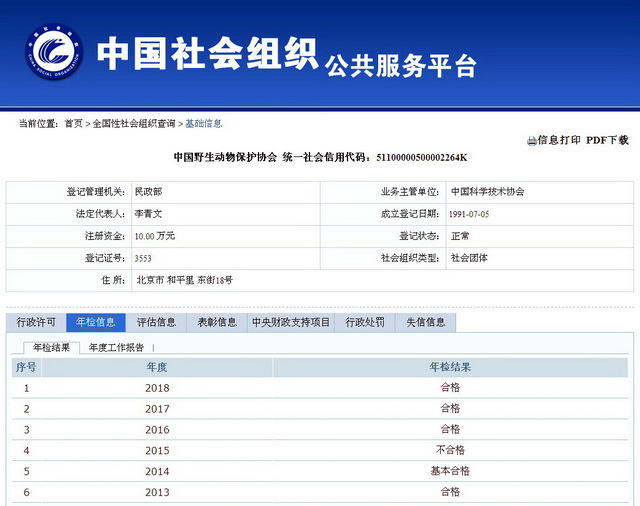
Task: Click the 不合格 result for 2015
Action: click(450, 450)
